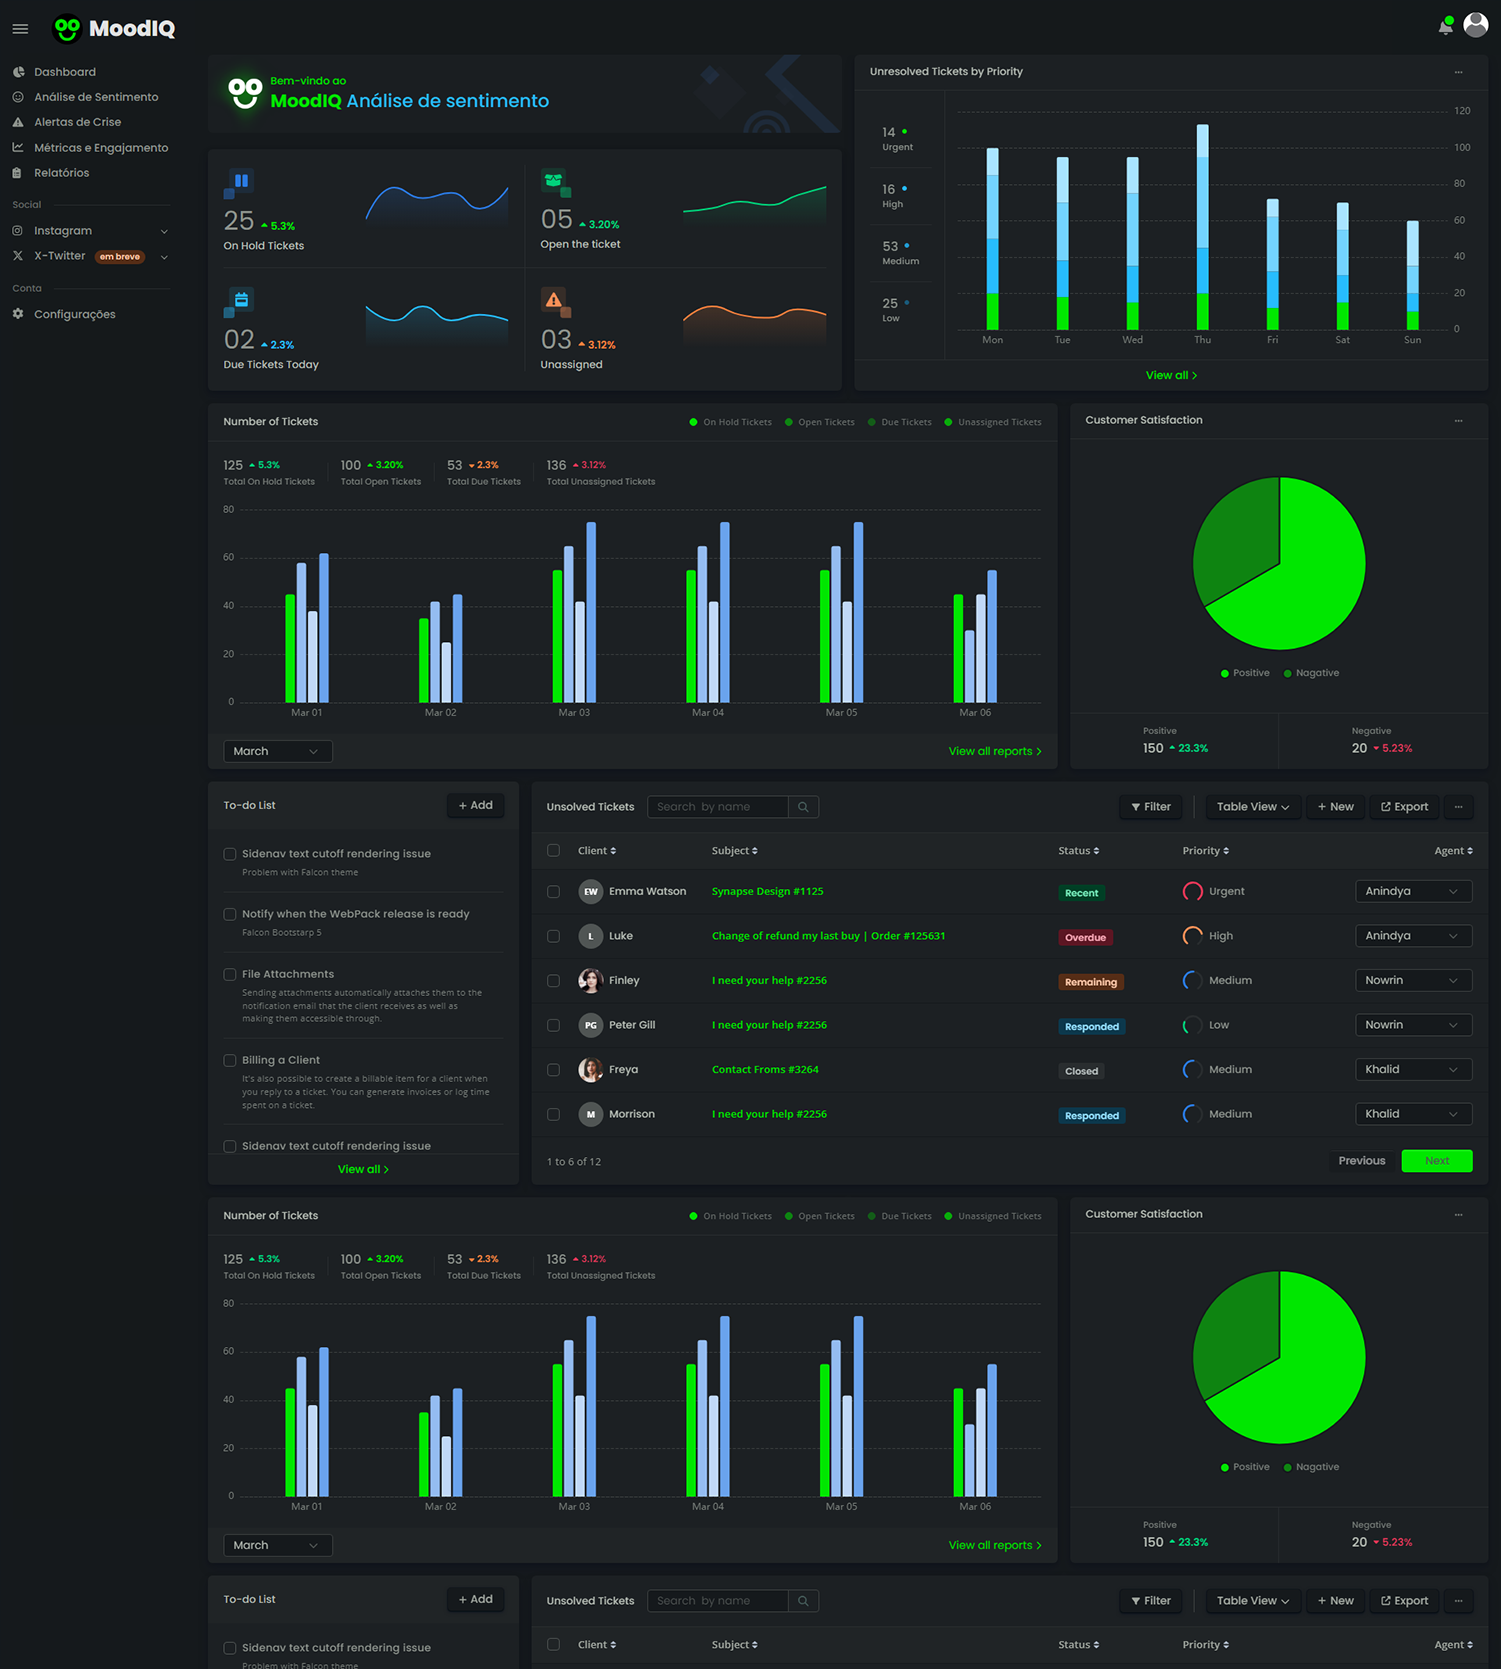Image resolution: width=1501 pixels, height=1669 pixels.
Task: Open the user profile avatar
Action: (x=1475, y=25)
